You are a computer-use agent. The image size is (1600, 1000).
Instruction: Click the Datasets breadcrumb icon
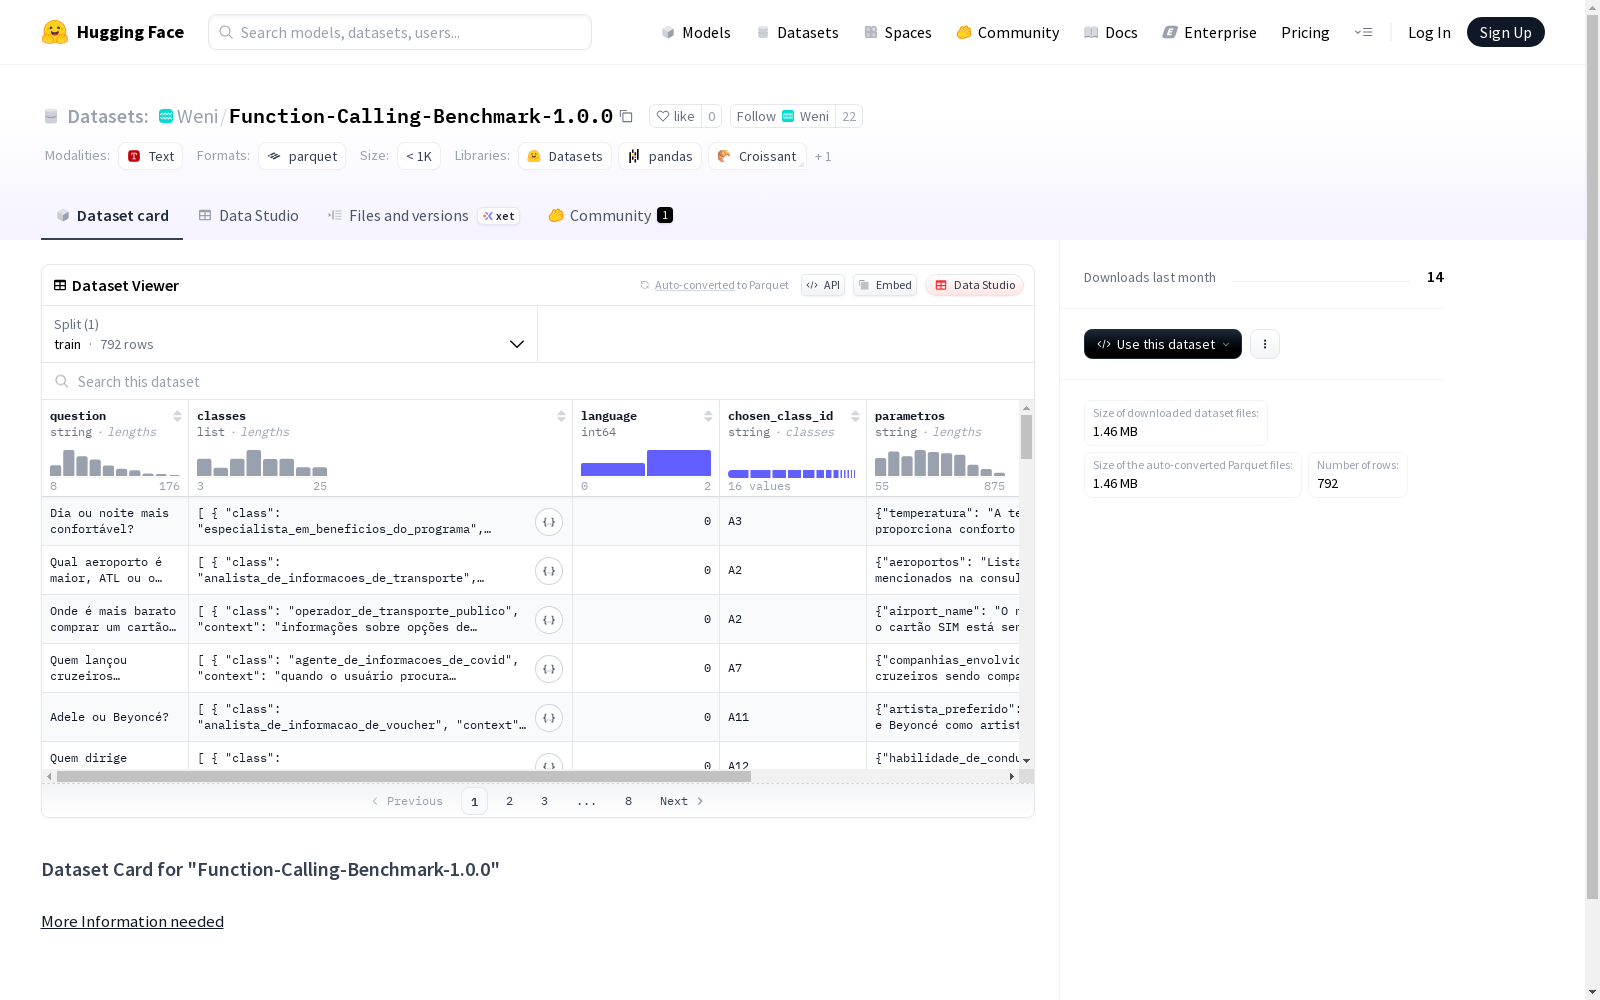click(x=51, y=116)
